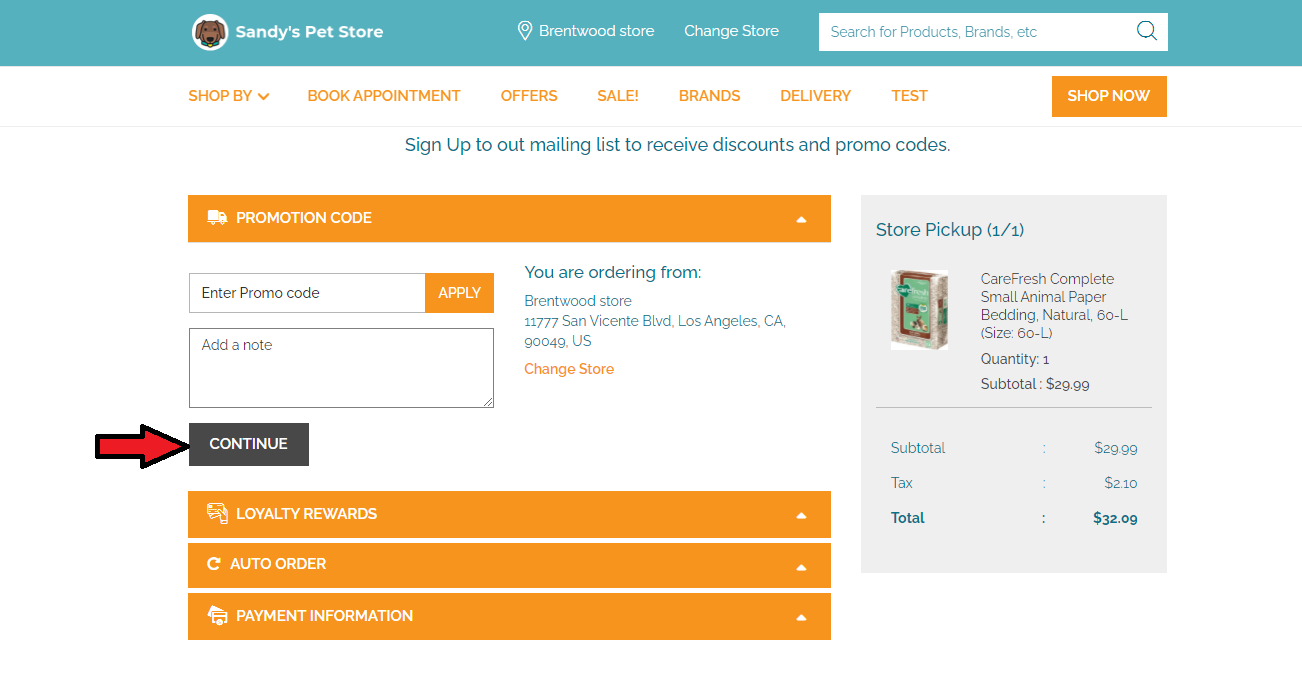The image size is (1302, 689).
Task: Click the Auto Order refresh icon
Action: (x=213, y=564)
